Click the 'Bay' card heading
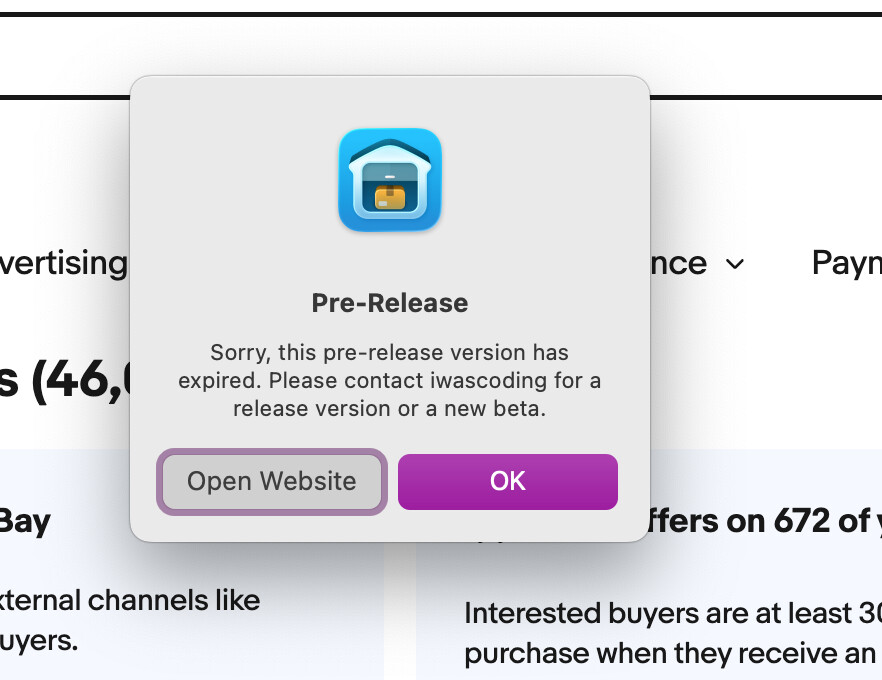Viewport: 882px width, 680px height. (25, 523)
